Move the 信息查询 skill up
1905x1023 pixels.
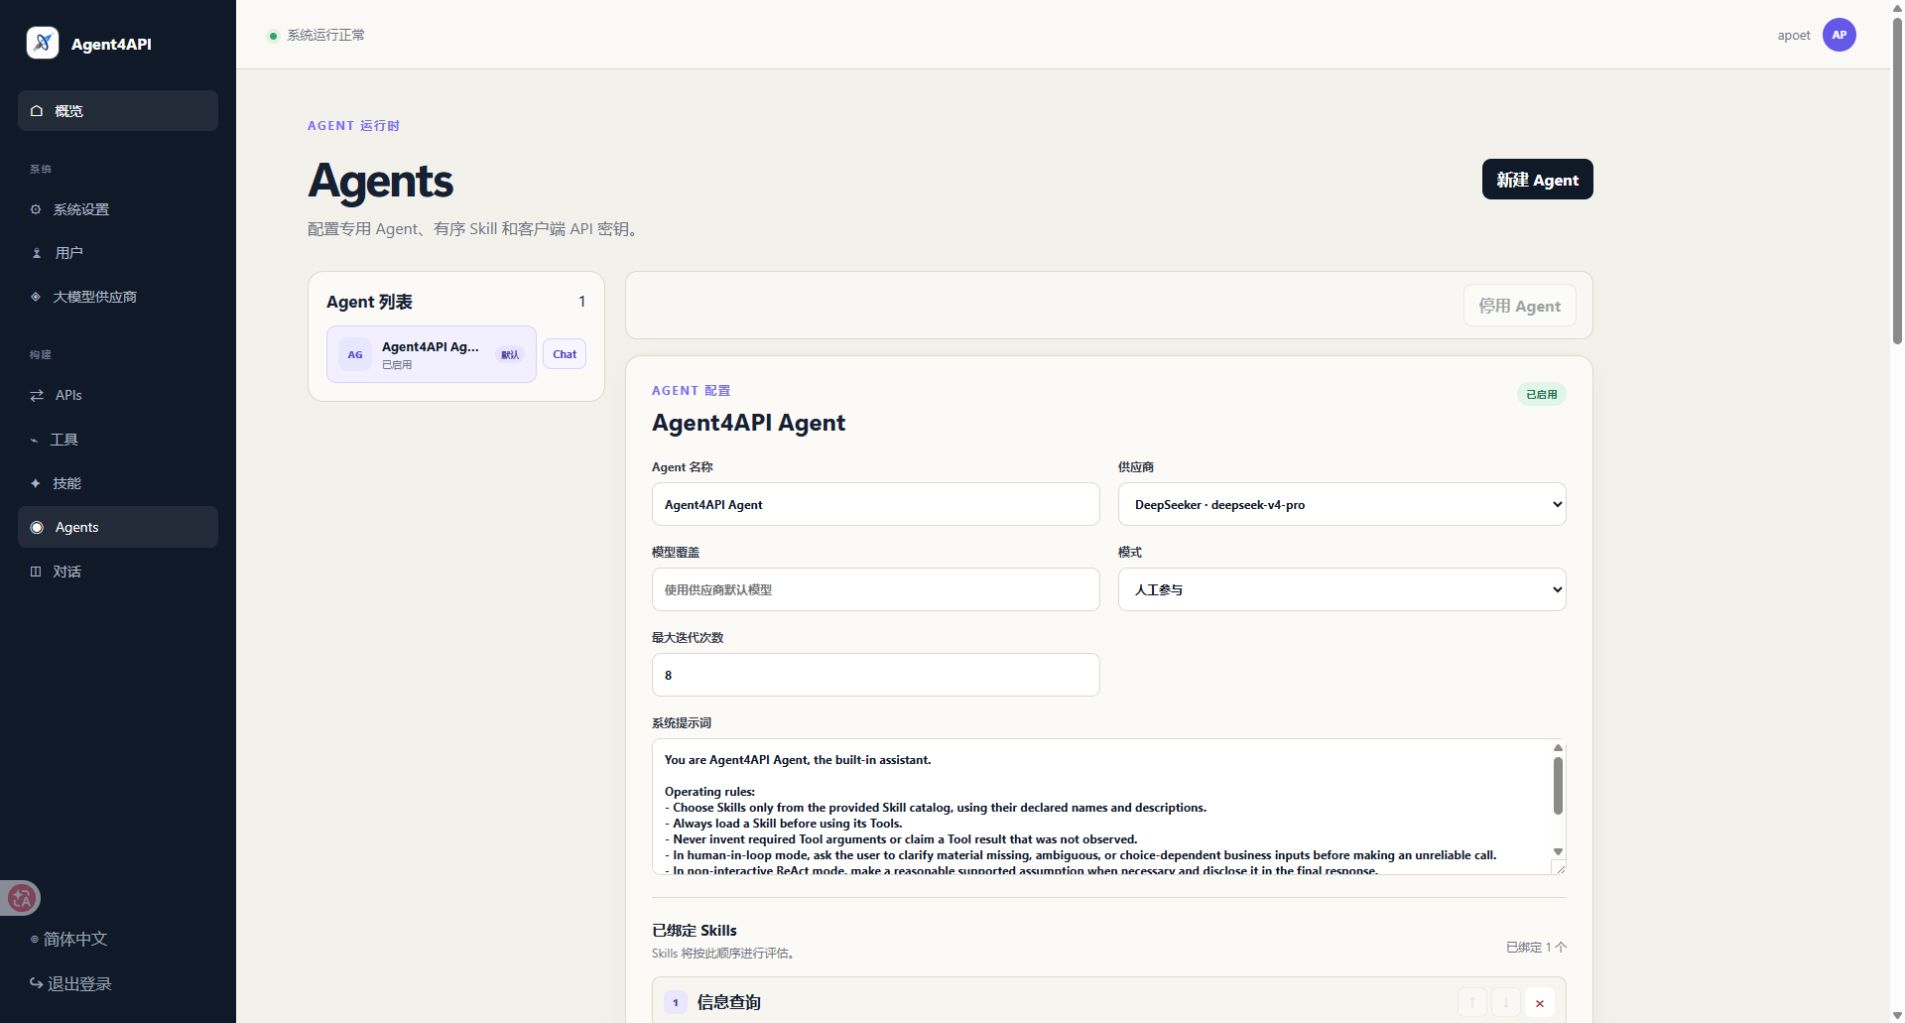click(x=1472, y=1003)
